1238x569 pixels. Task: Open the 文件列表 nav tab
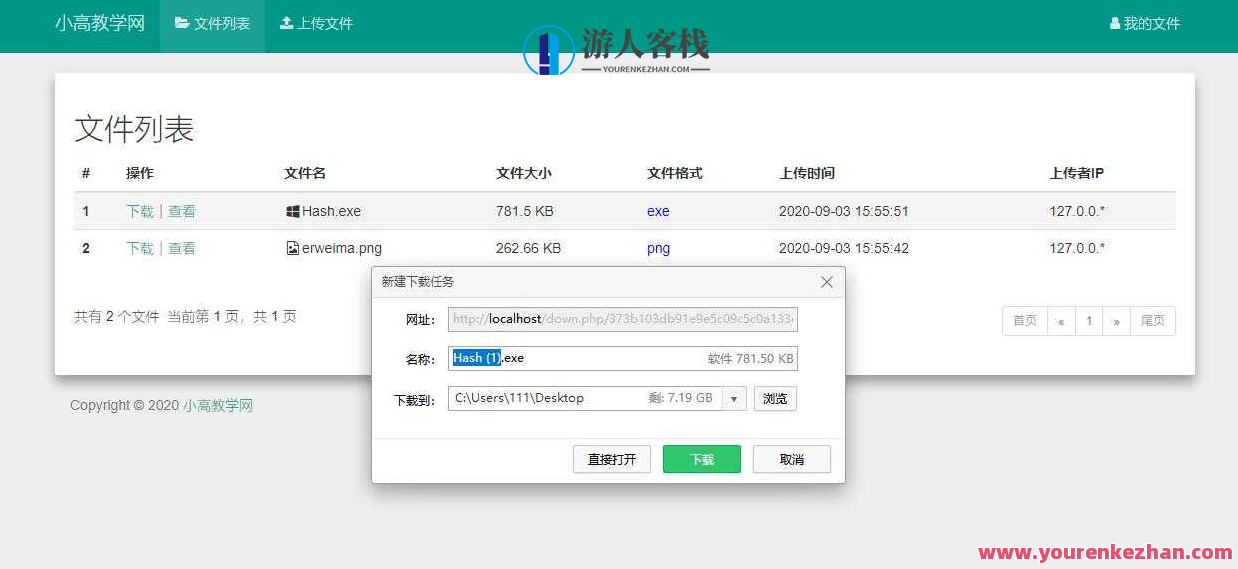(x=212, y=24)
